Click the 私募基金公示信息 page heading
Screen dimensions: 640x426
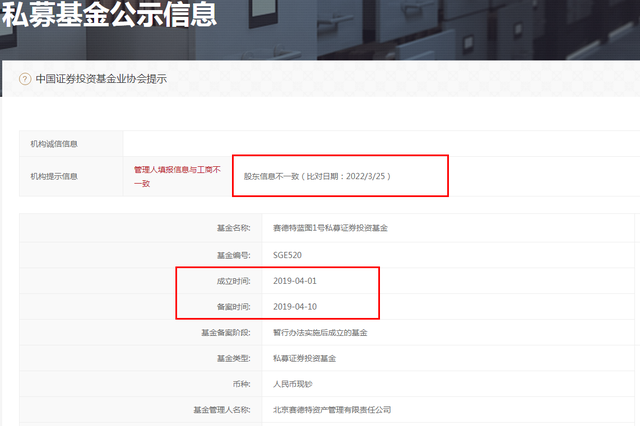click(109, 14)
